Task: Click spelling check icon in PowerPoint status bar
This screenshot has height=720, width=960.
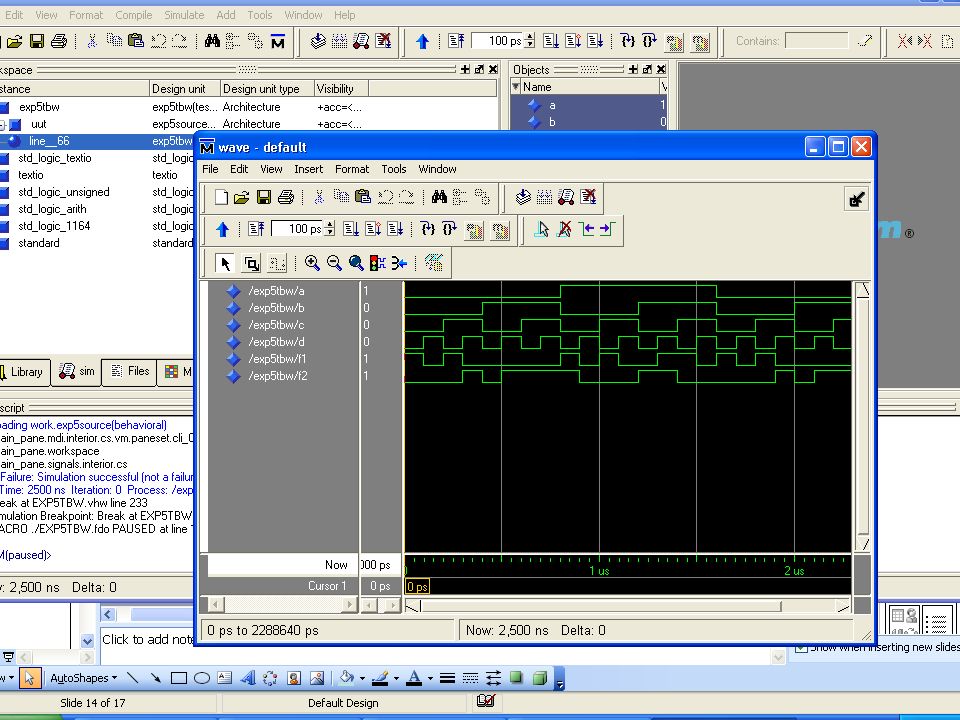Action: [486, 701]
